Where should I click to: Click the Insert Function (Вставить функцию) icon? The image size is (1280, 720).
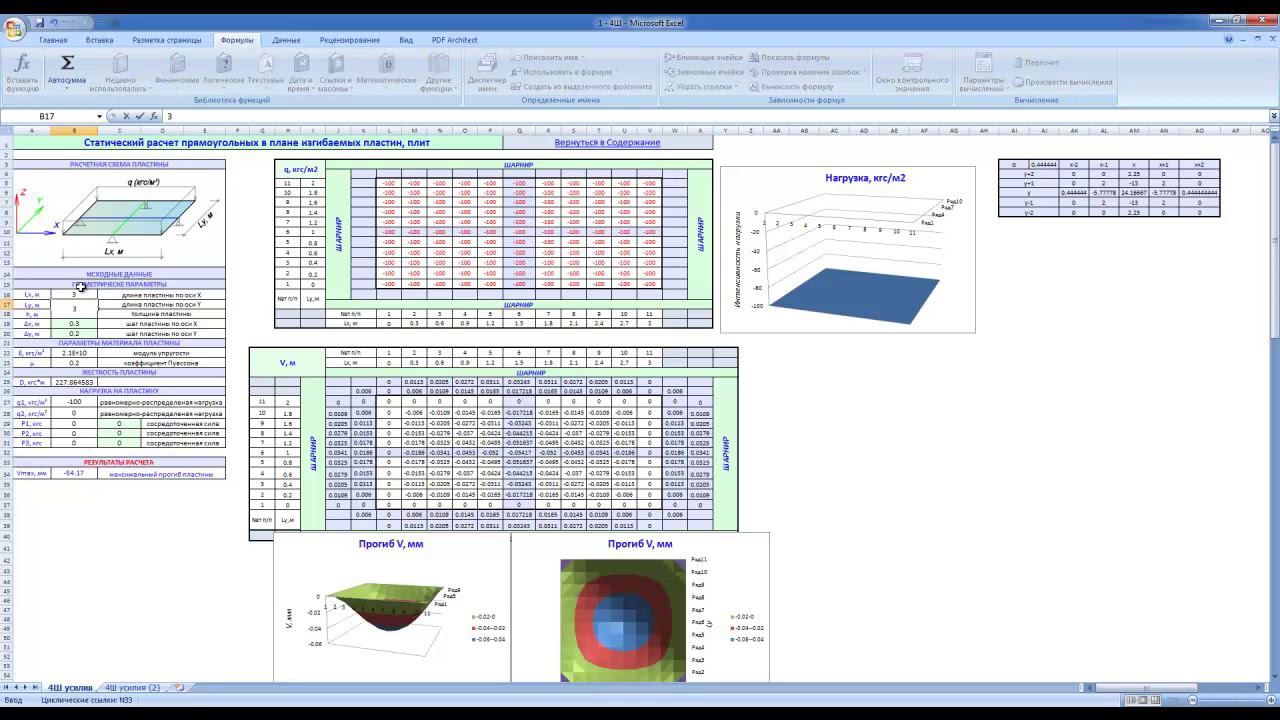click(22, 73)
